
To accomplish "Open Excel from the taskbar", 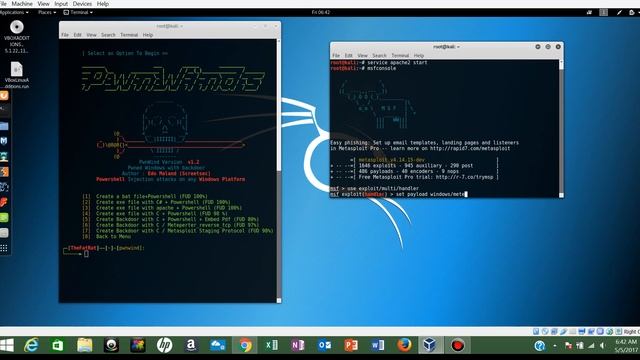I will point(271,345).
